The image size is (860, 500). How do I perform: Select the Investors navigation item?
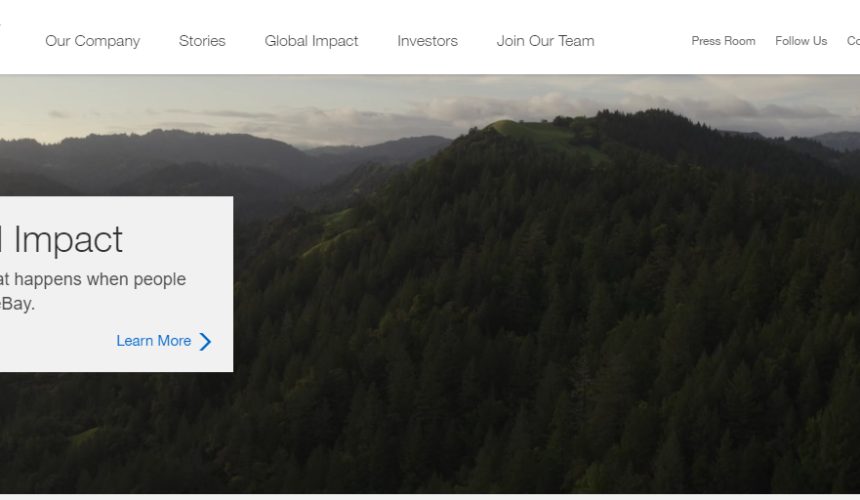427,41
